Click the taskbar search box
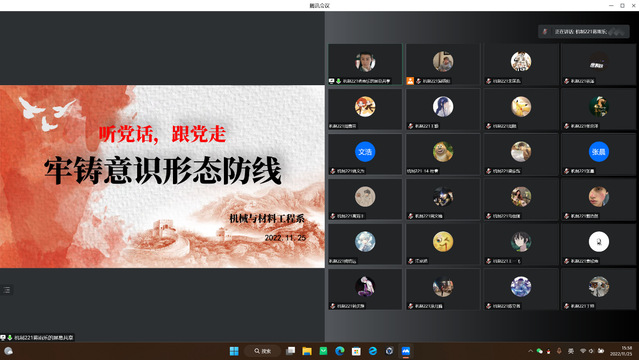Image resolution: width=639 pixels, height=360 pixels. point(262,351)
